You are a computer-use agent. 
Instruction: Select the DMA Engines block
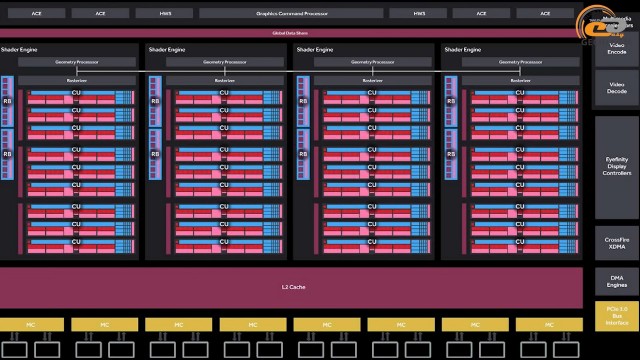(616, 282)
